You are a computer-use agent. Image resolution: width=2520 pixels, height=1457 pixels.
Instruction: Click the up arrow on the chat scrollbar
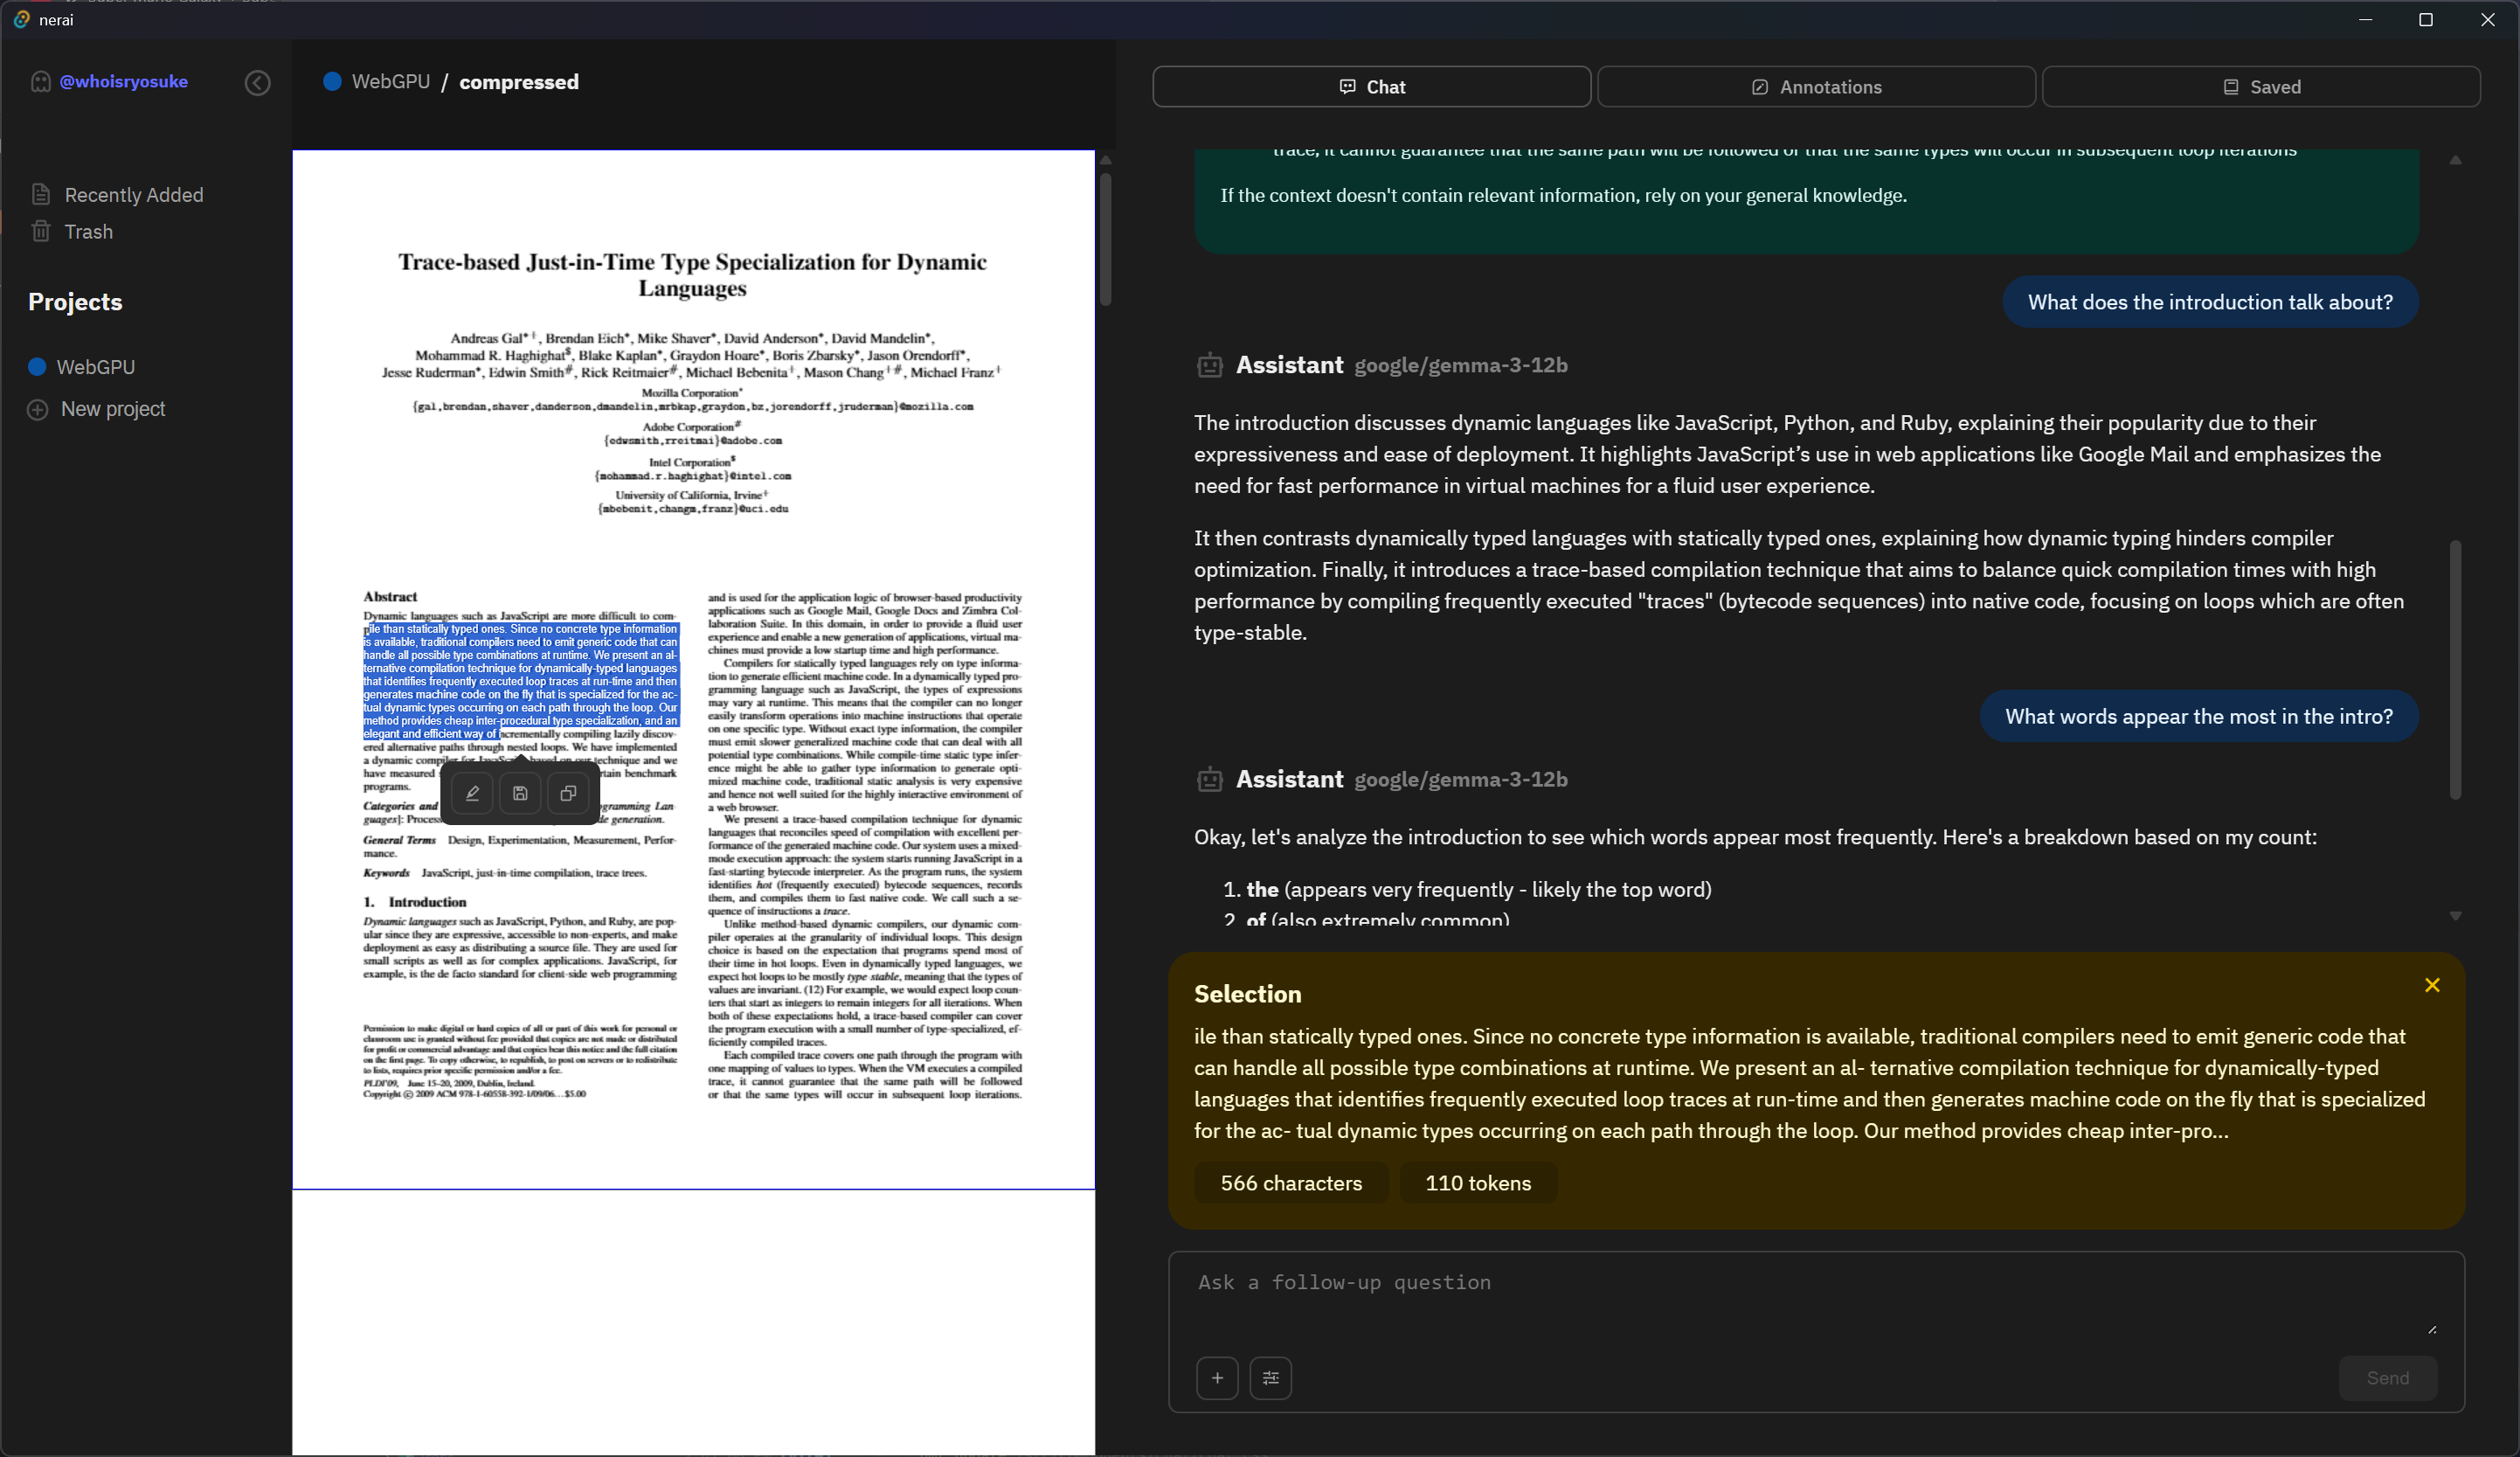coord(2456,161)
